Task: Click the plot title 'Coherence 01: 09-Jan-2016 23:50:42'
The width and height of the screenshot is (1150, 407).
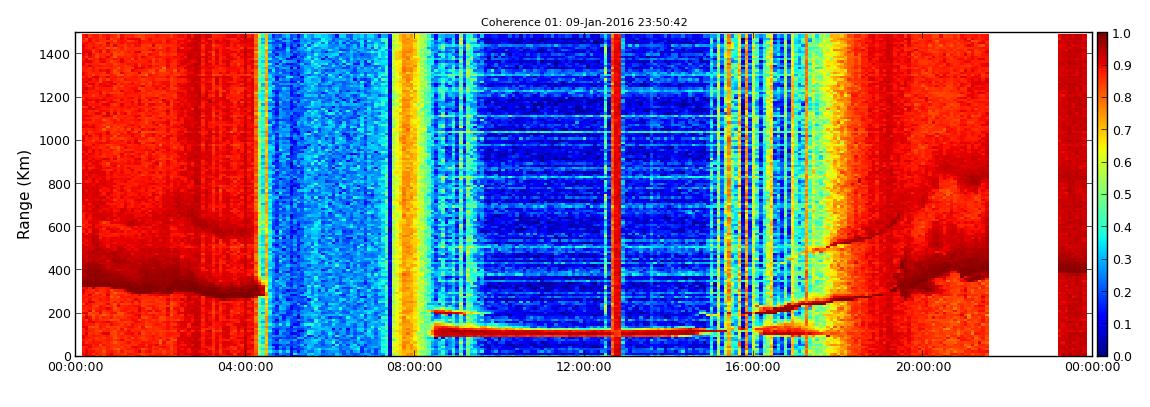Action: point(584,23)
